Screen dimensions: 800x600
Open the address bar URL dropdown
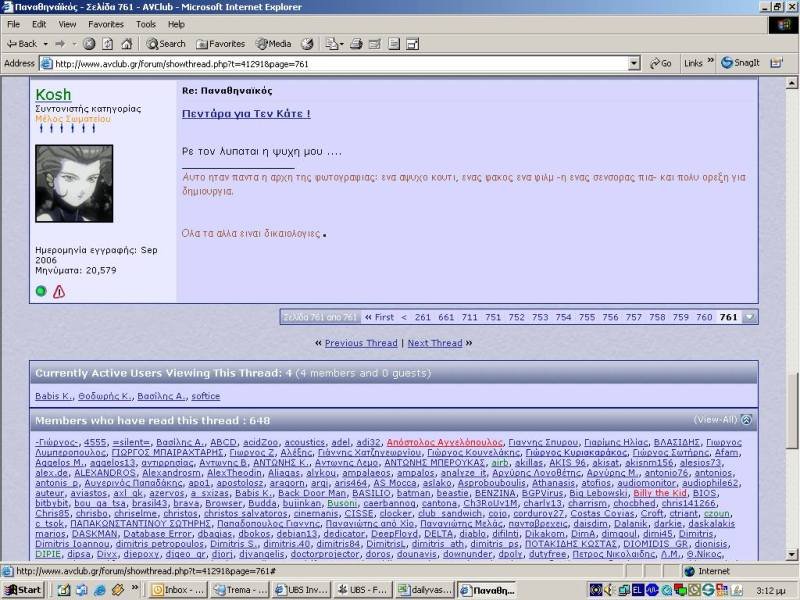tap(634, 63)
